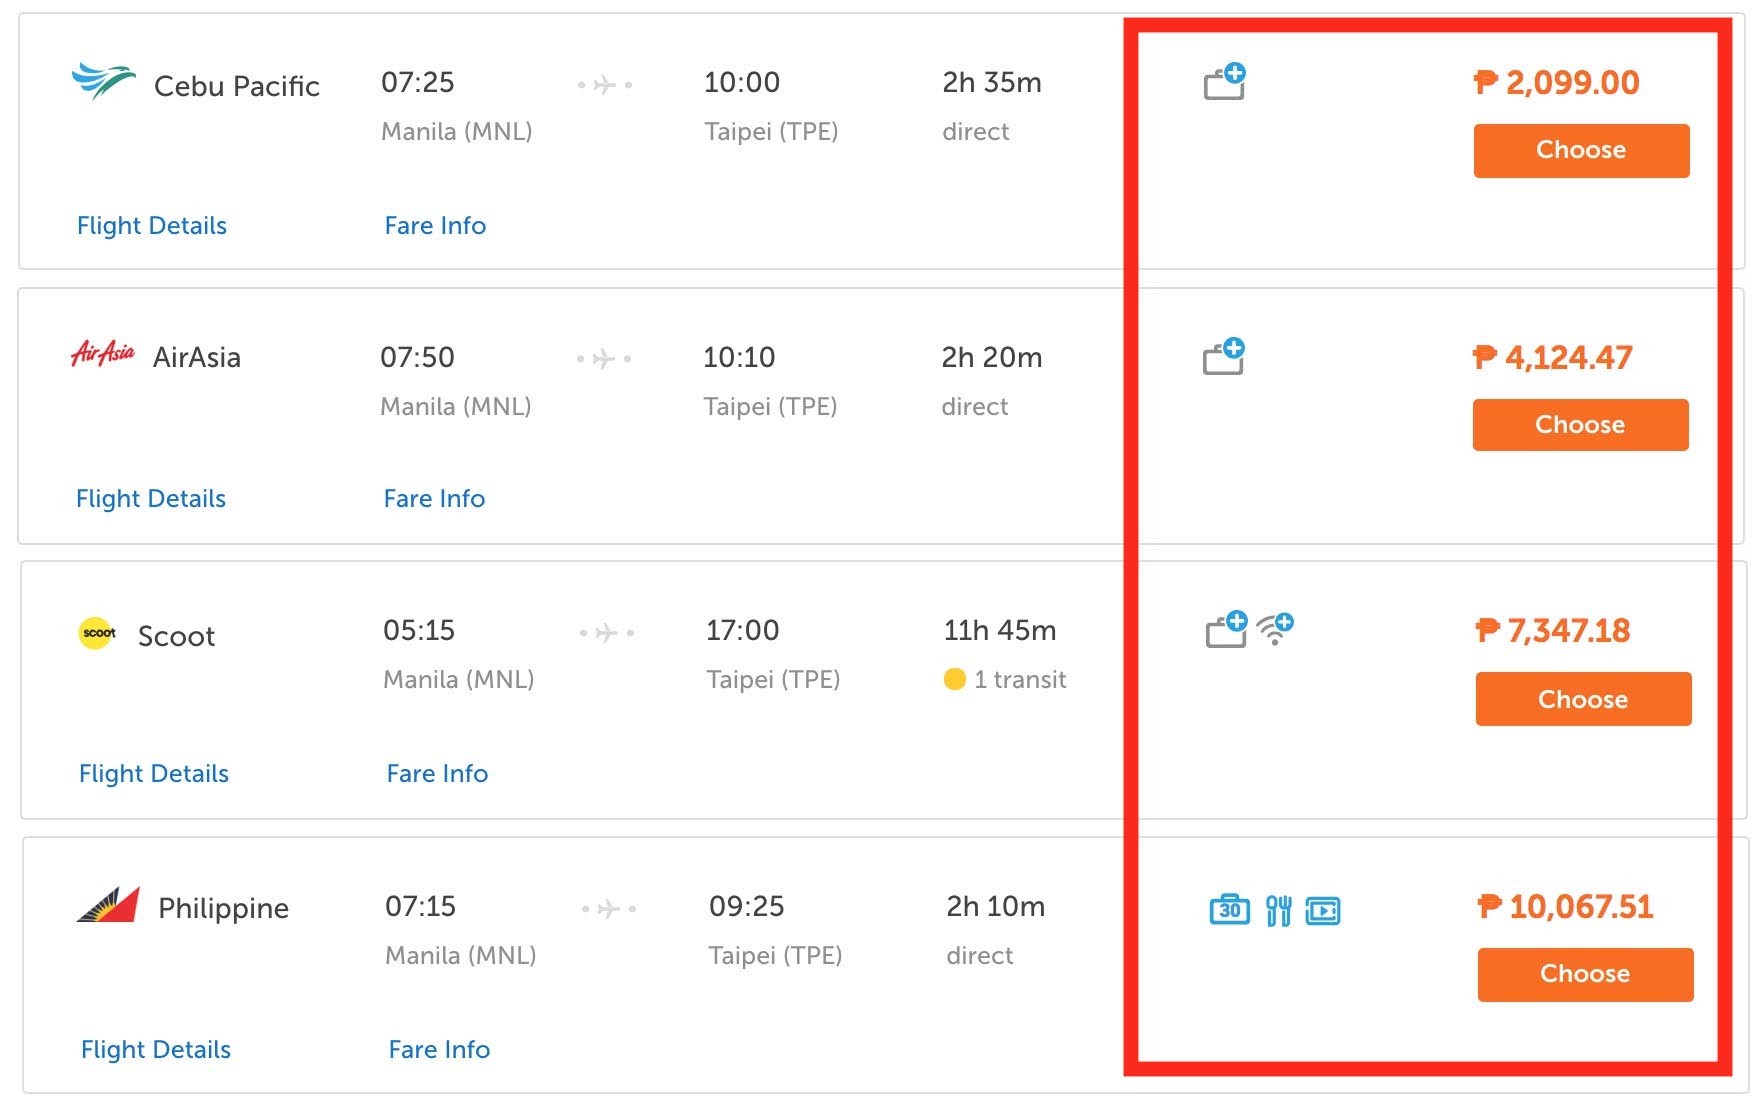This screenshot has height=1114, width=1760.
Task: Click meal icon on Philippine flight
Action: tap(1279, 910)
